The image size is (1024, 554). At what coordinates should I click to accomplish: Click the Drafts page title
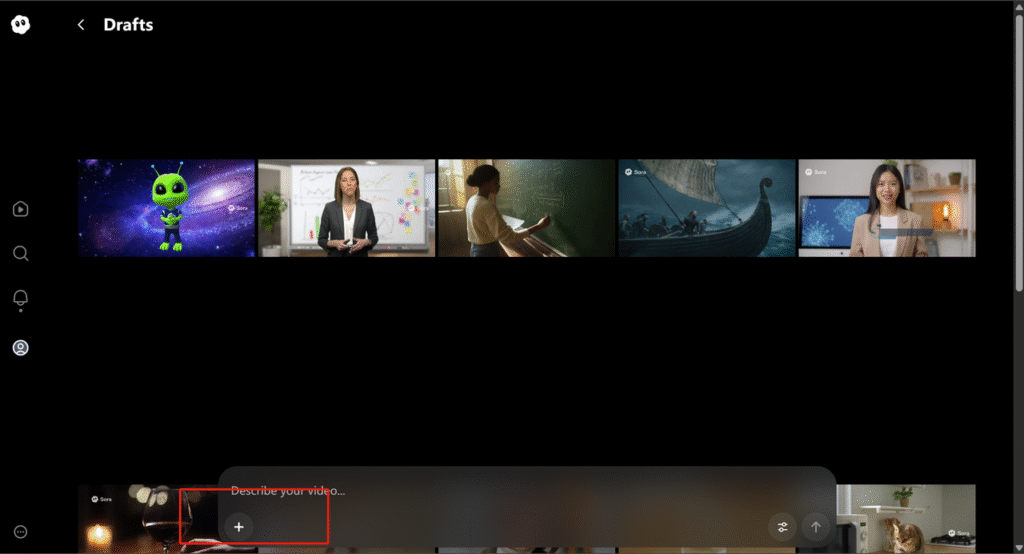(x=128, y=25)
